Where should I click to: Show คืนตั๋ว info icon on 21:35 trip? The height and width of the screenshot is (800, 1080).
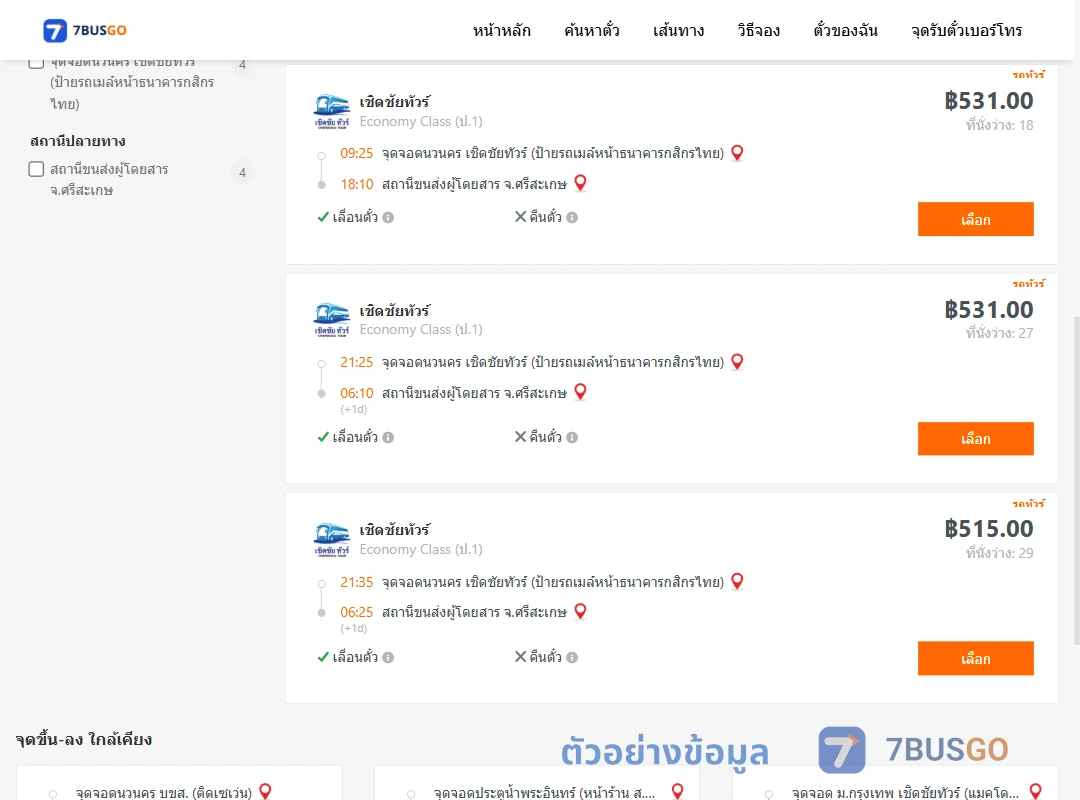[x=572, y=657]
